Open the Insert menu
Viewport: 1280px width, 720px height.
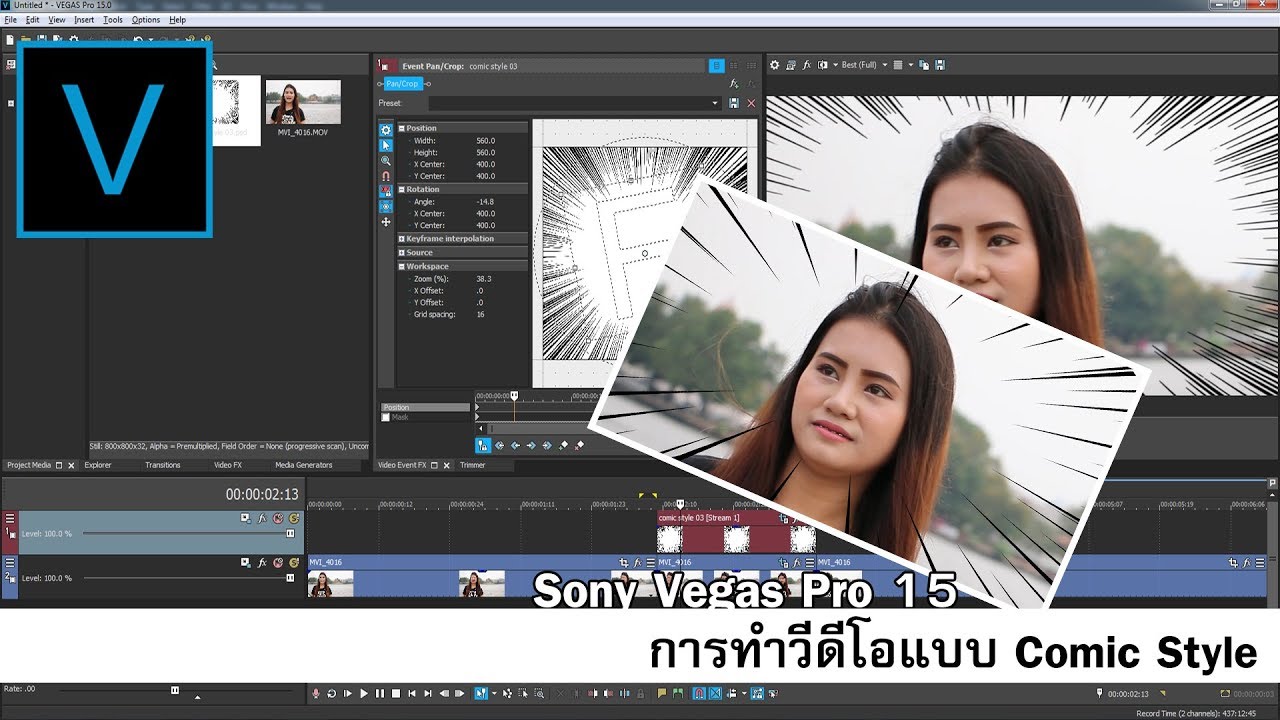pyautogui.click(x=84, y=20)
